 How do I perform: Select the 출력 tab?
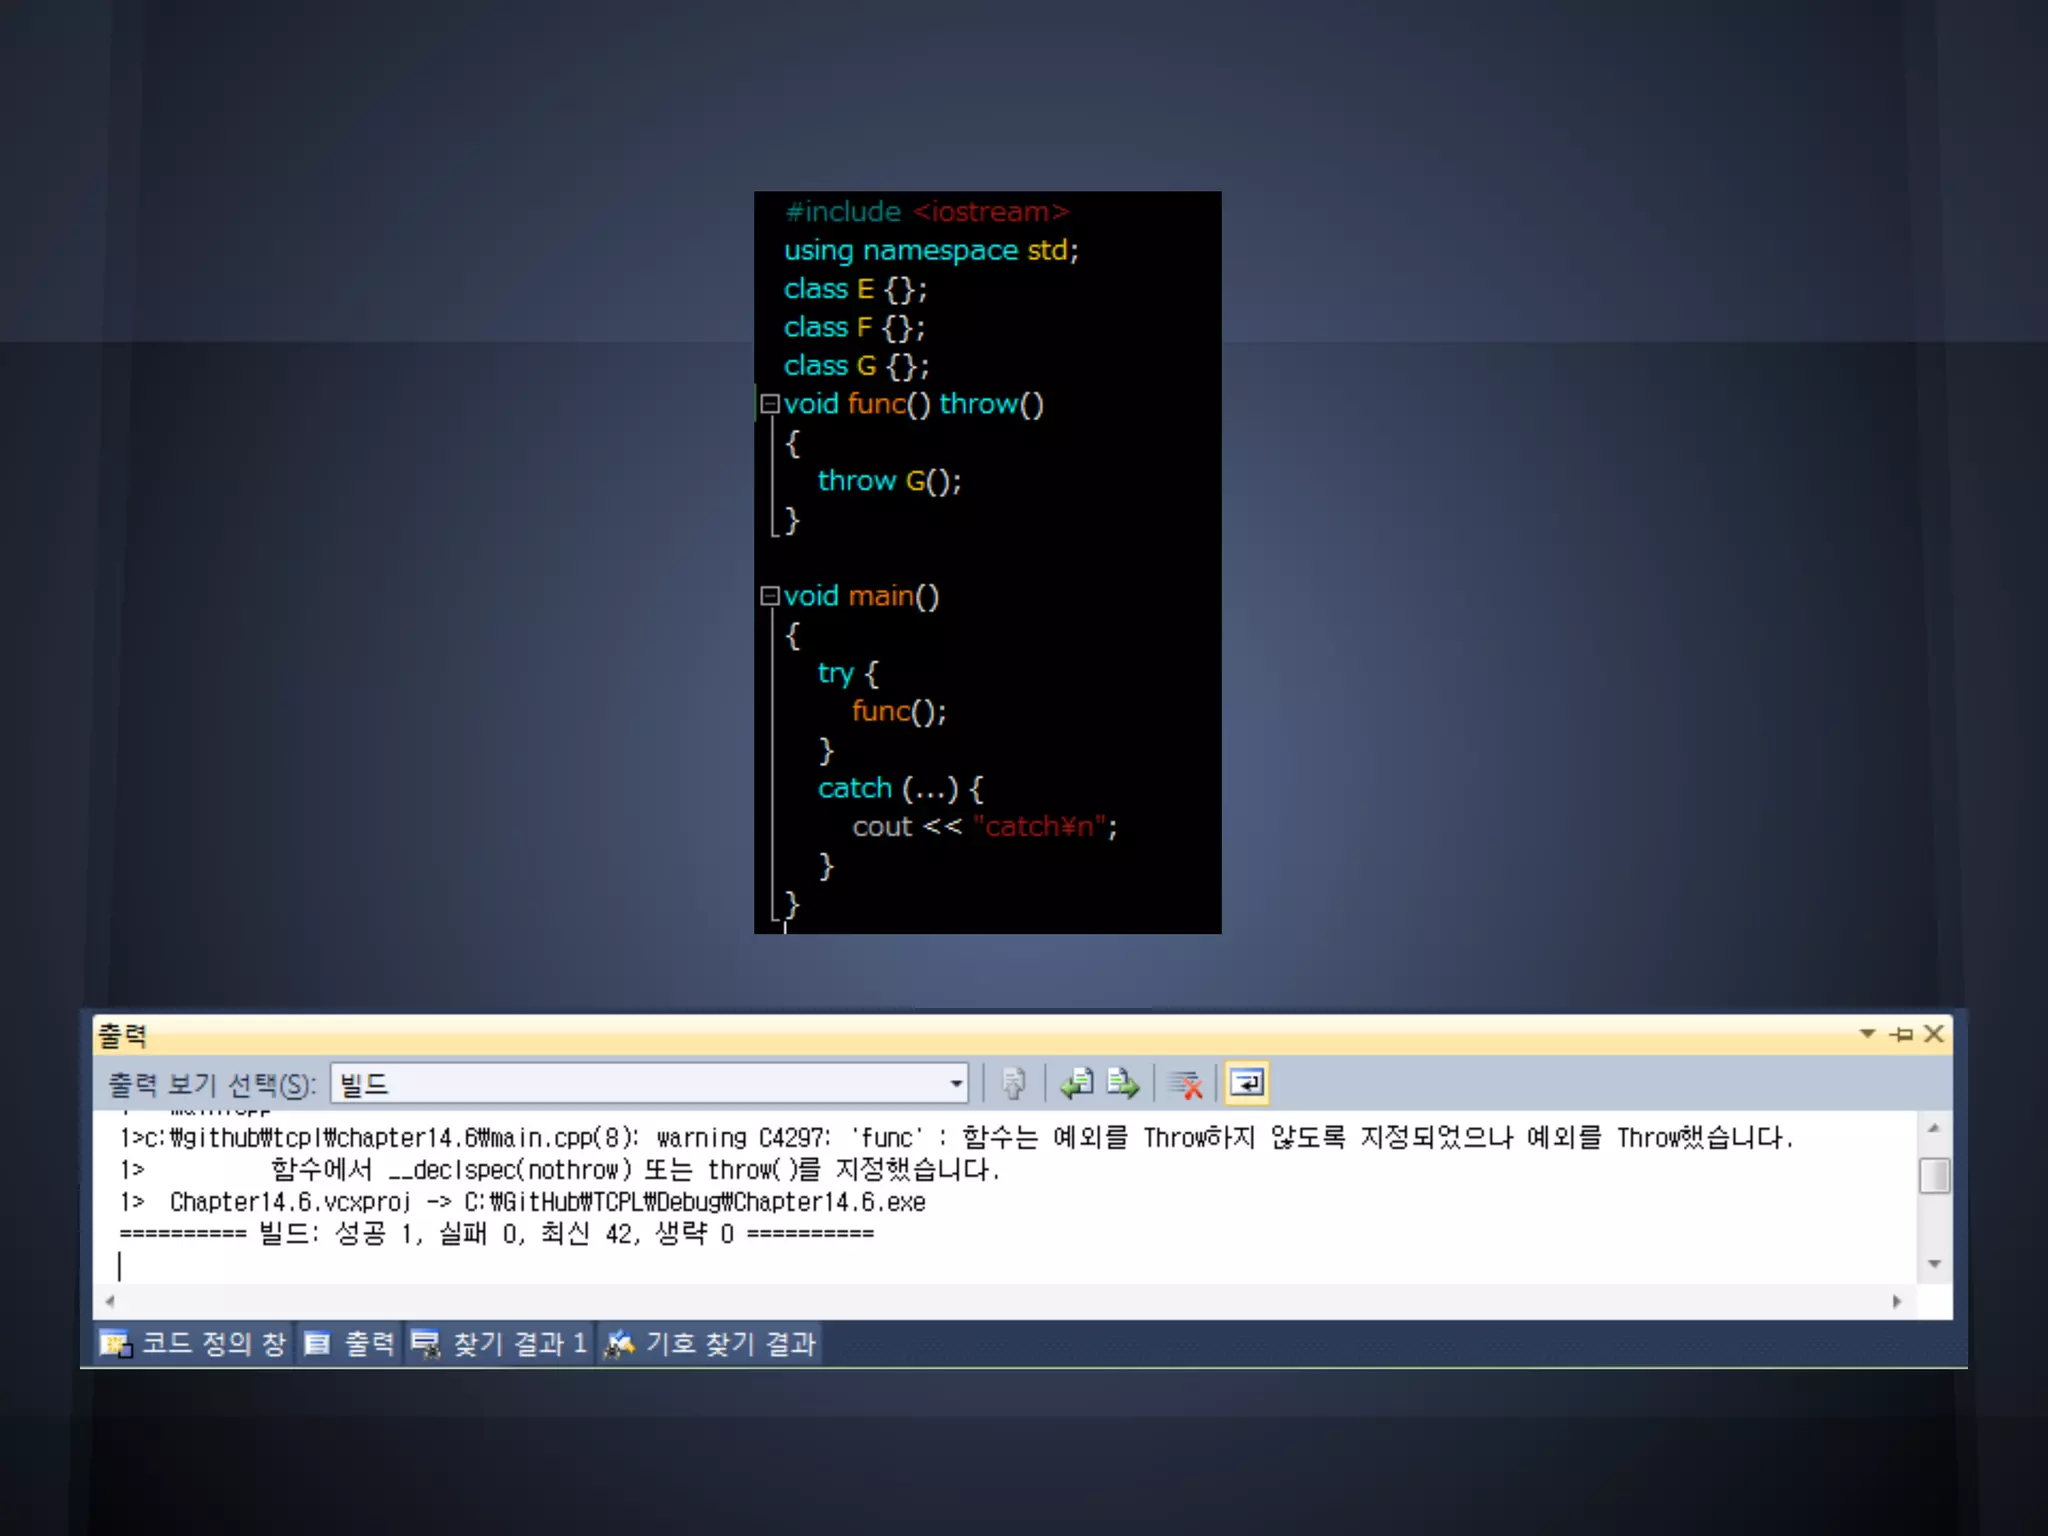click(349, 1344)
